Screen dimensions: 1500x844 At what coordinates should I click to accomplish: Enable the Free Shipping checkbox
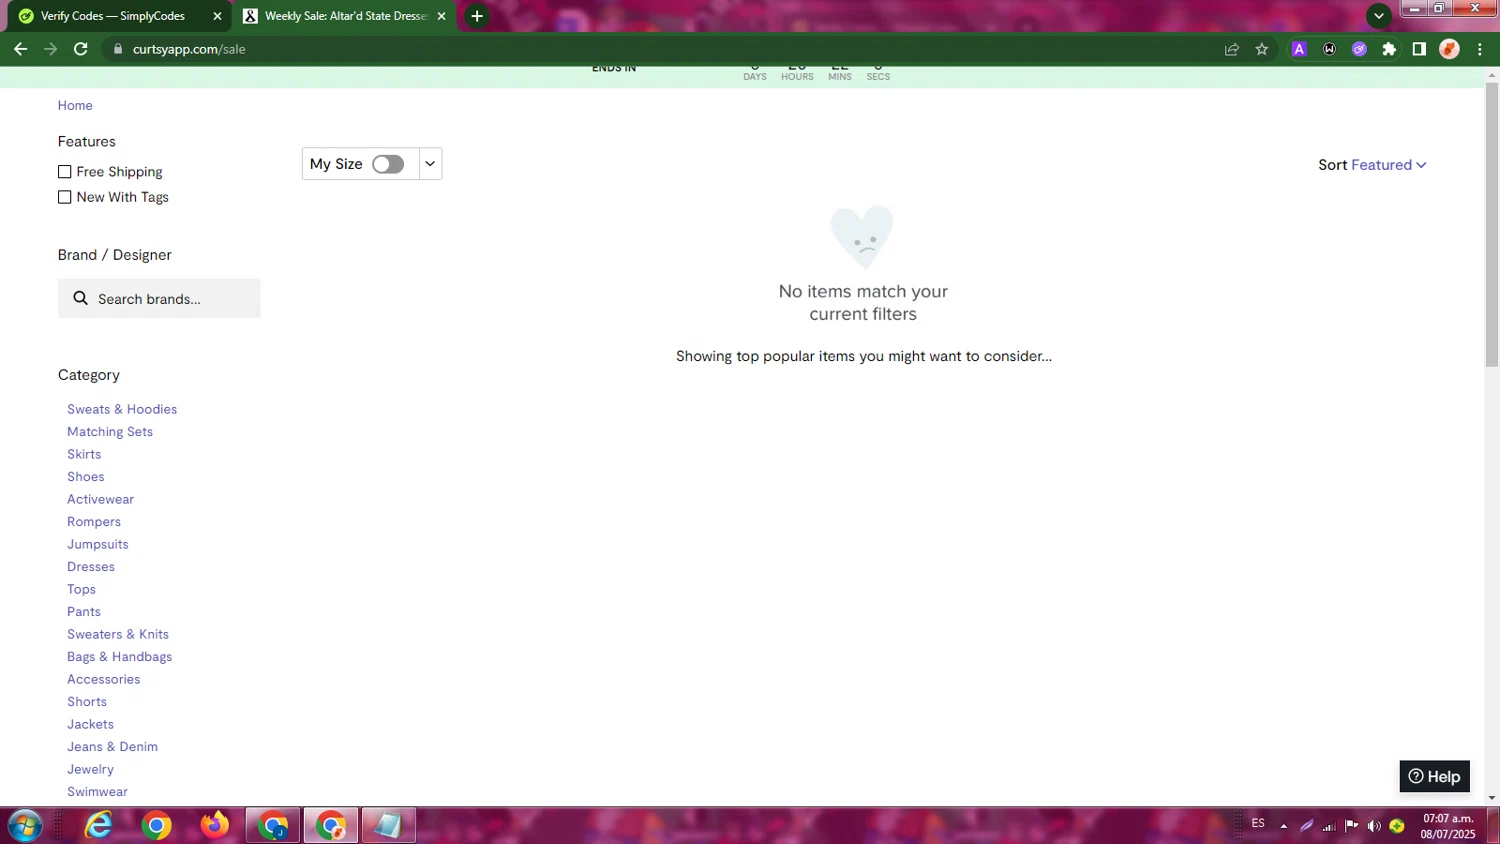pos(65,172)
